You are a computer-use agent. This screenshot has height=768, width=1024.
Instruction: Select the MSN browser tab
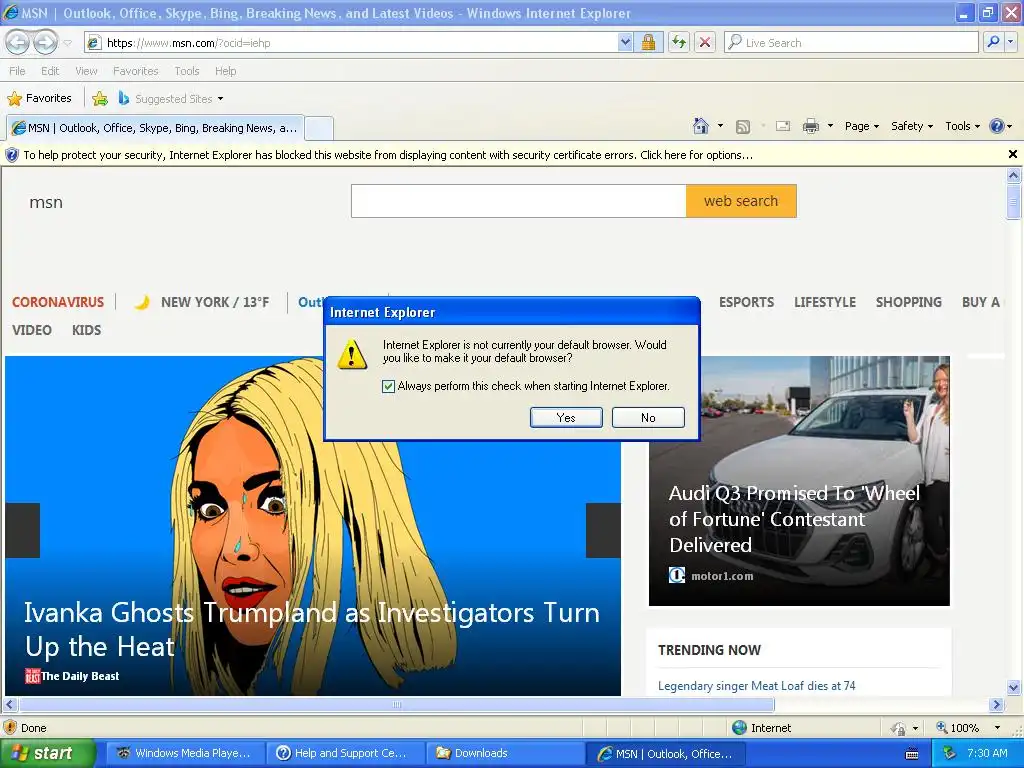pos(155,128)
